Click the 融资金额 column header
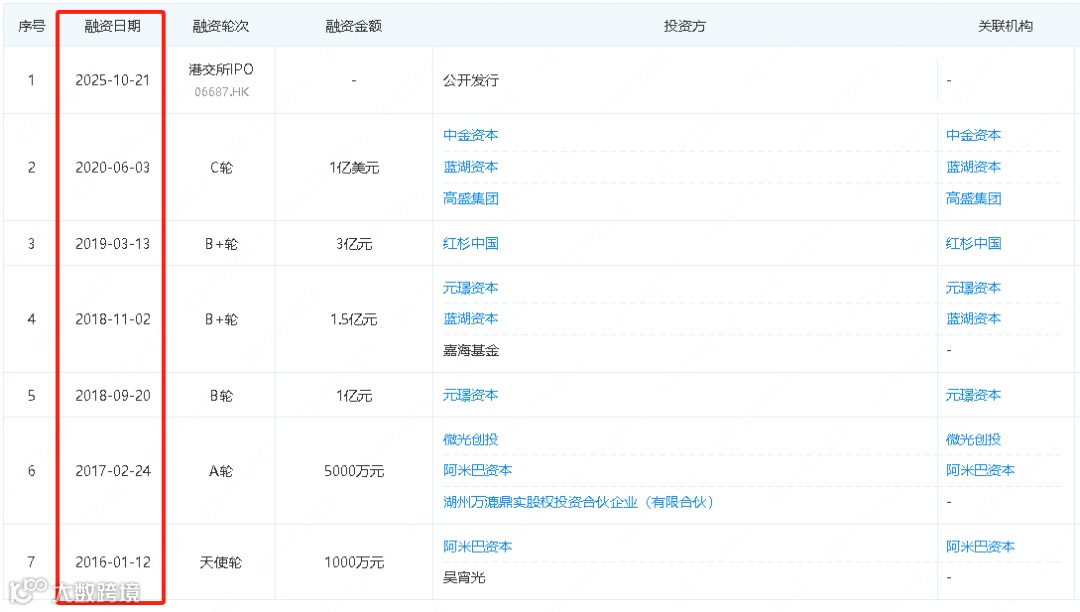 [353, 26]
